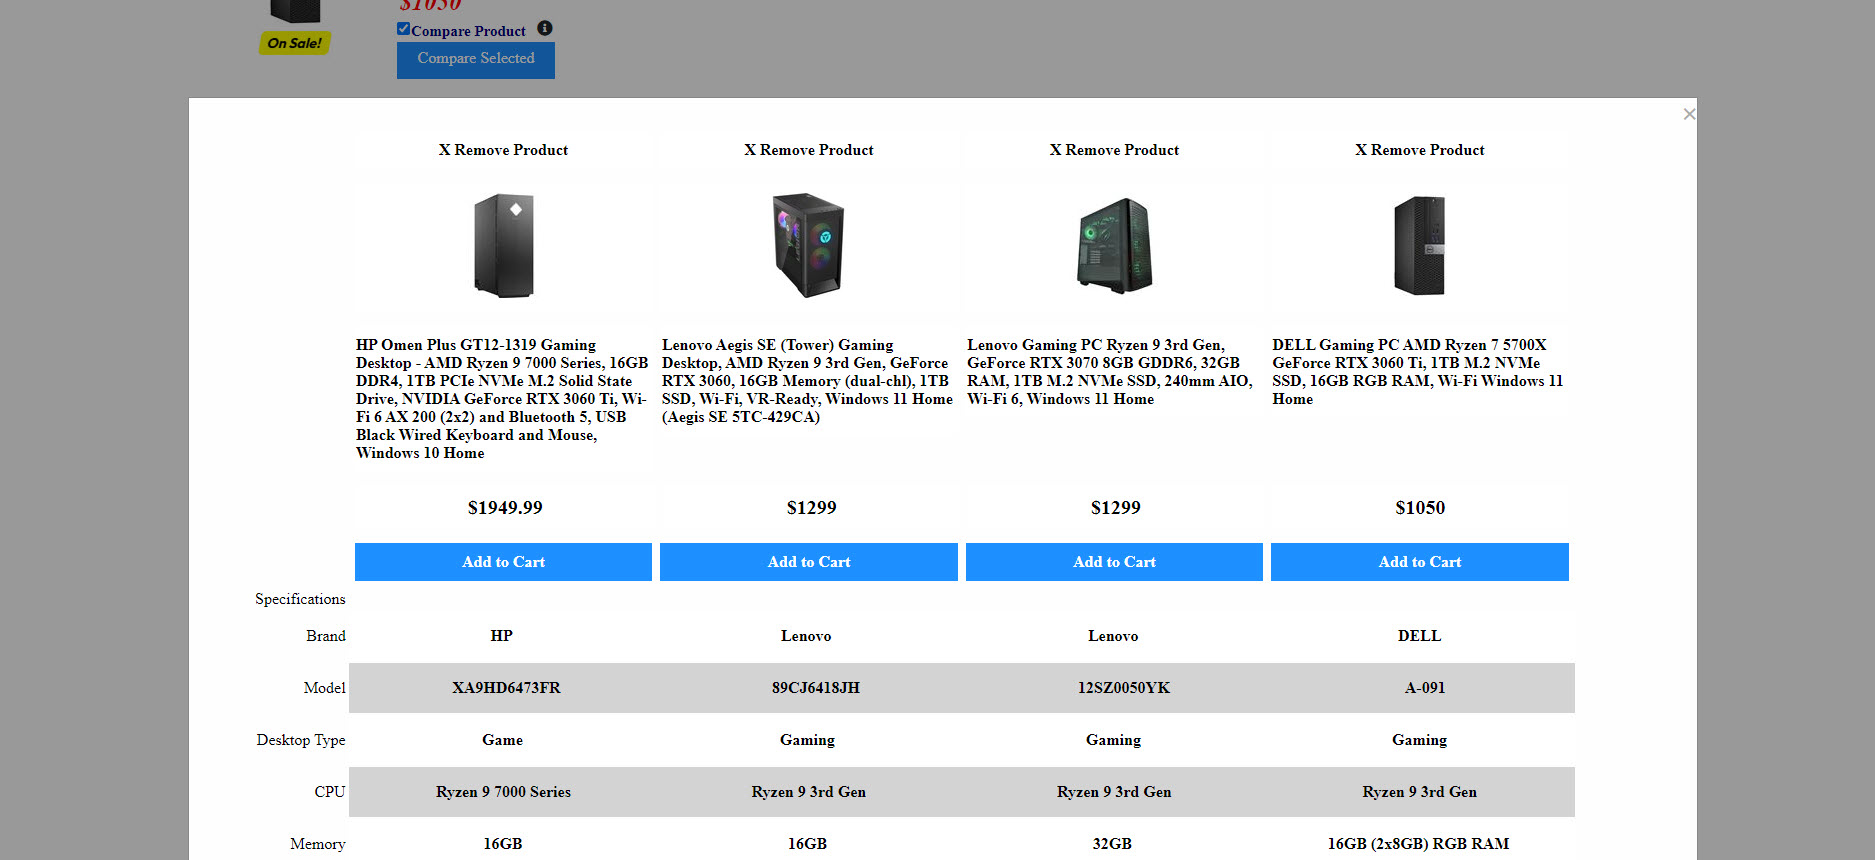Uncheck the Compare Product checkbox
The height and width of the screenshot is (860, 1875).
pos(404,29)
